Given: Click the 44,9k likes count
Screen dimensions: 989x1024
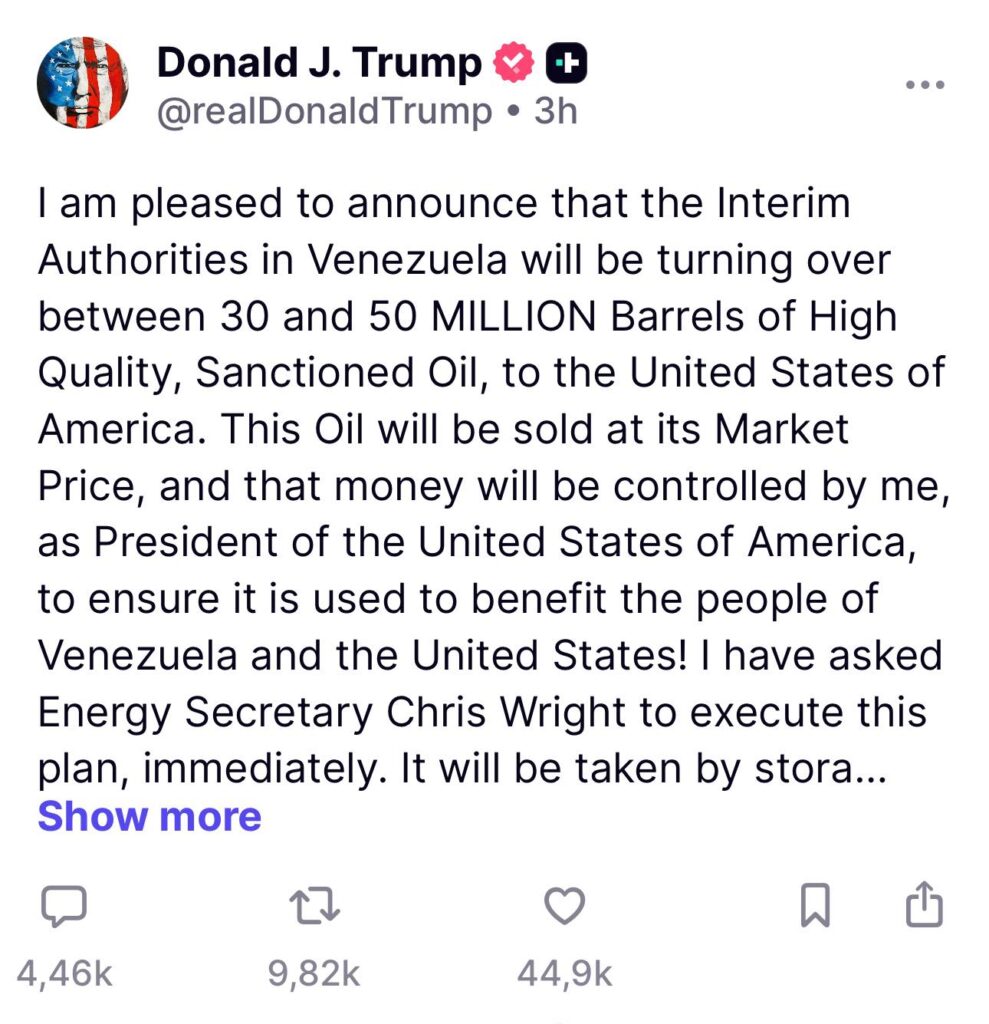Looking at the screenshot, I should pos(564,975).
